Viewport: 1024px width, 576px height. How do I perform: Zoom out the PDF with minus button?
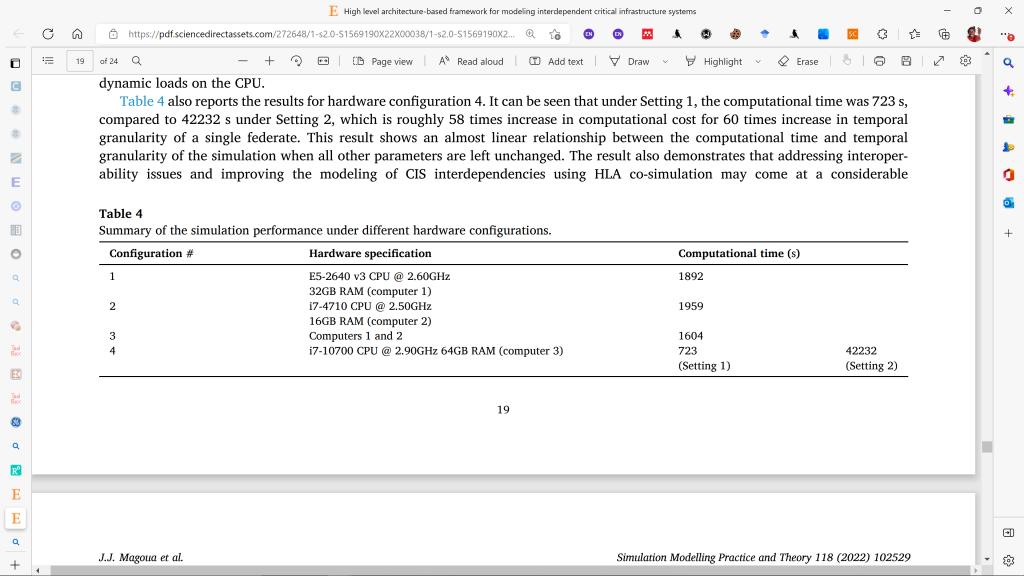pyautogui.click(x=243, y=61)
